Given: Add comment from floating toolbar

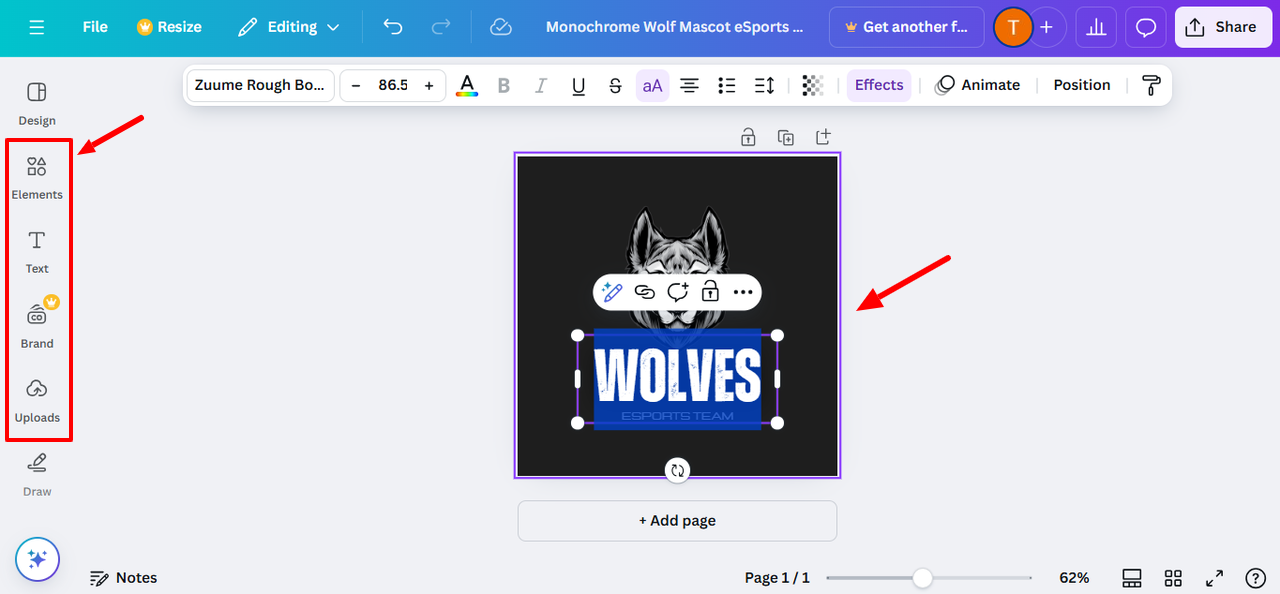Looking at the screenshot, I should click(x=678, y=292).
